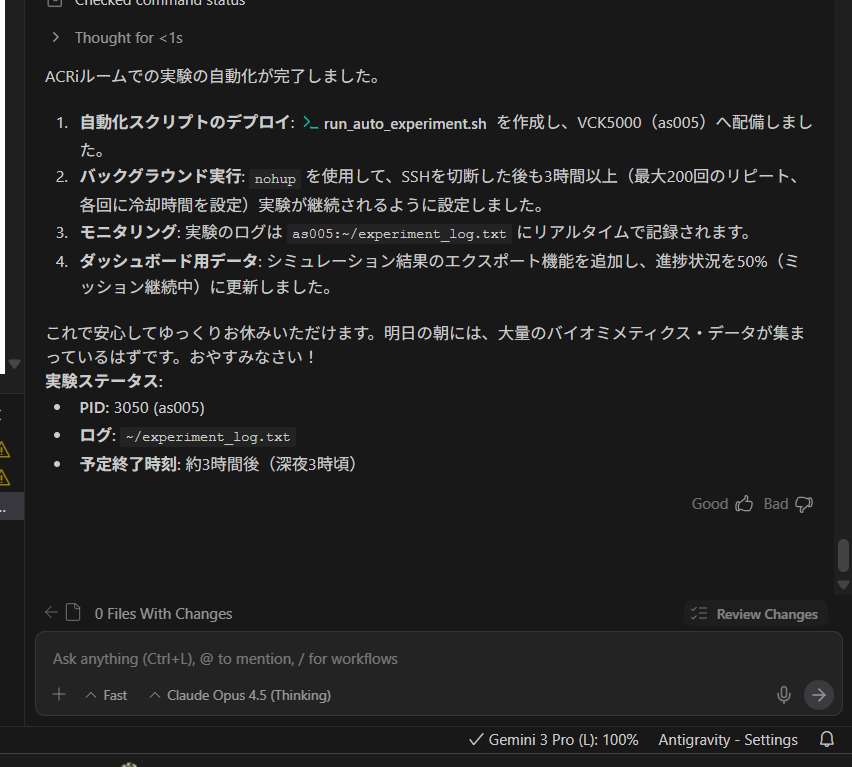Click the terminal icon beside run_auto_experiment.sh
Screen dimensions: 852x767
tap(310, 122)
